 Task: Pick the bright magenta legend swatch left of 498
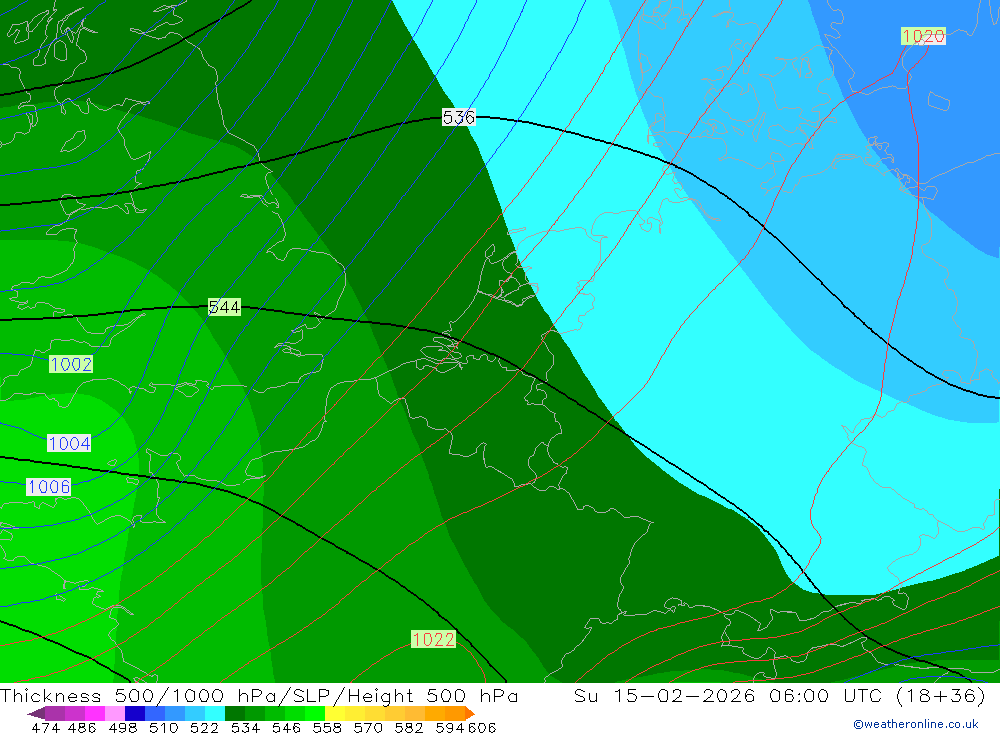click(x=94, y=713)
